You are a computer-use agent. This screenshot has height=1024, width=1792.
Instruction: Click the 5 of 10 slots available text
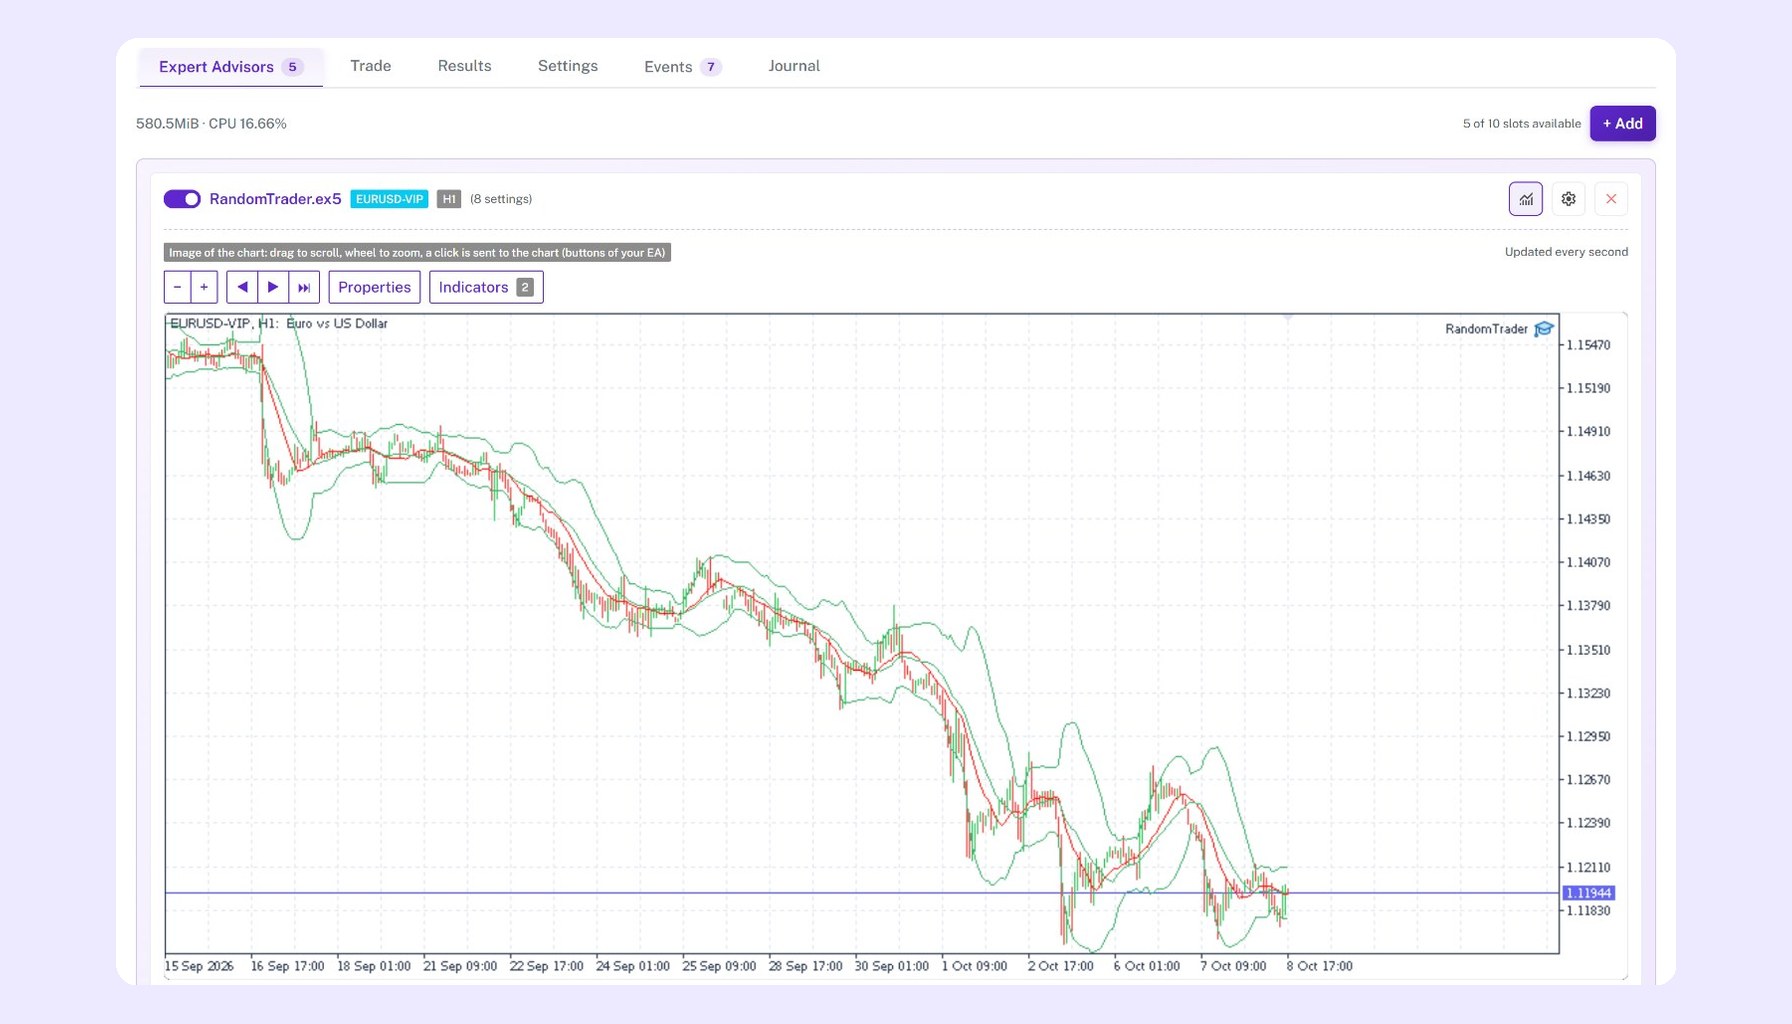coord(1521,124)
